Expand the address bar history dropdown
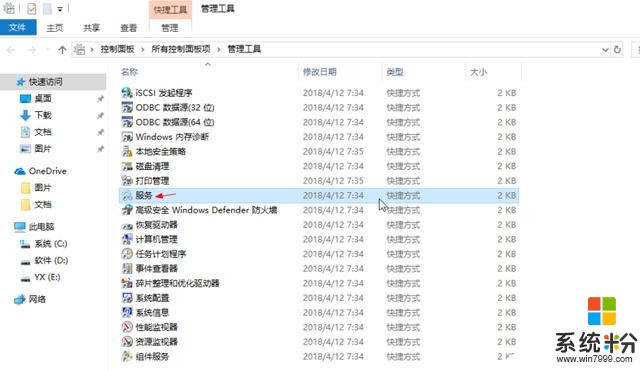Image resolution: width=640 pixels, height=370 pixels. coord(605,50)
